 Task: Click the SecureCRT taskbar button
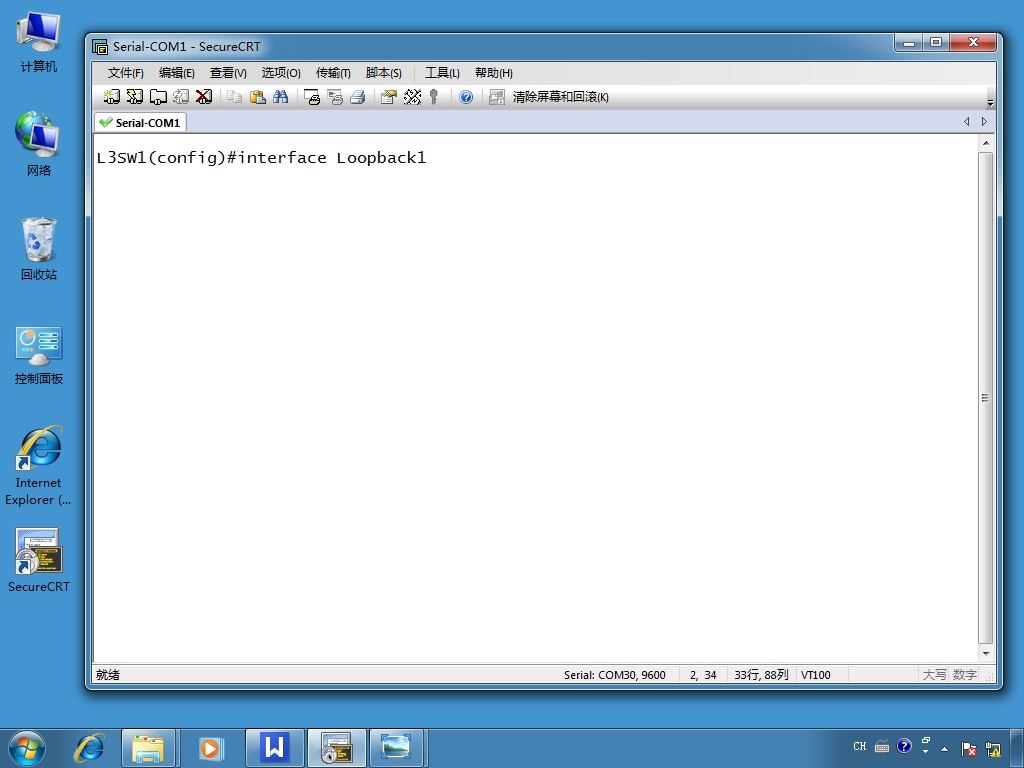point(337,748)
